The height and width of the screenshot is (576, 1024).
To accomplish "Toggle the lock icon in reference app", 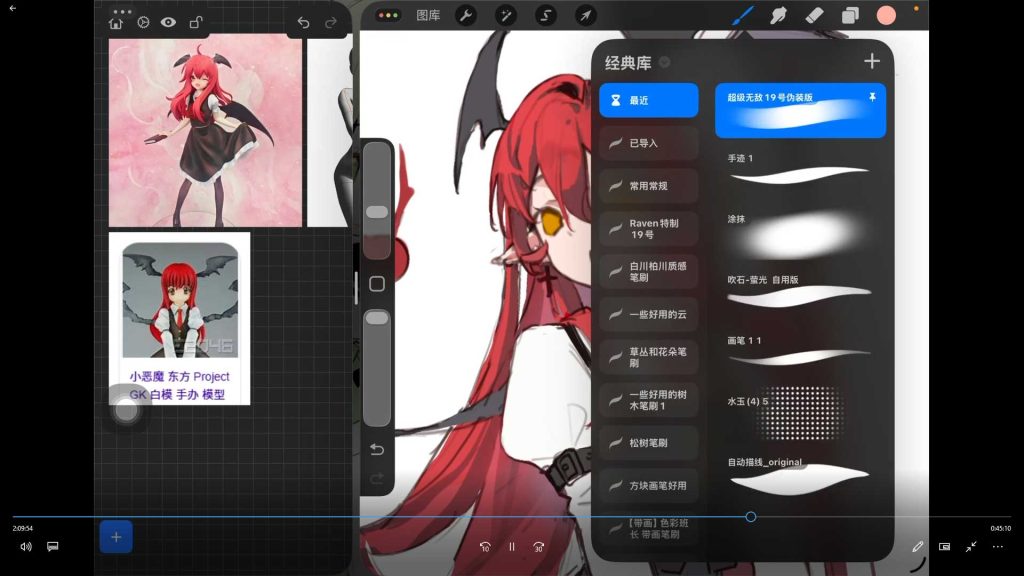I will 195,22.
